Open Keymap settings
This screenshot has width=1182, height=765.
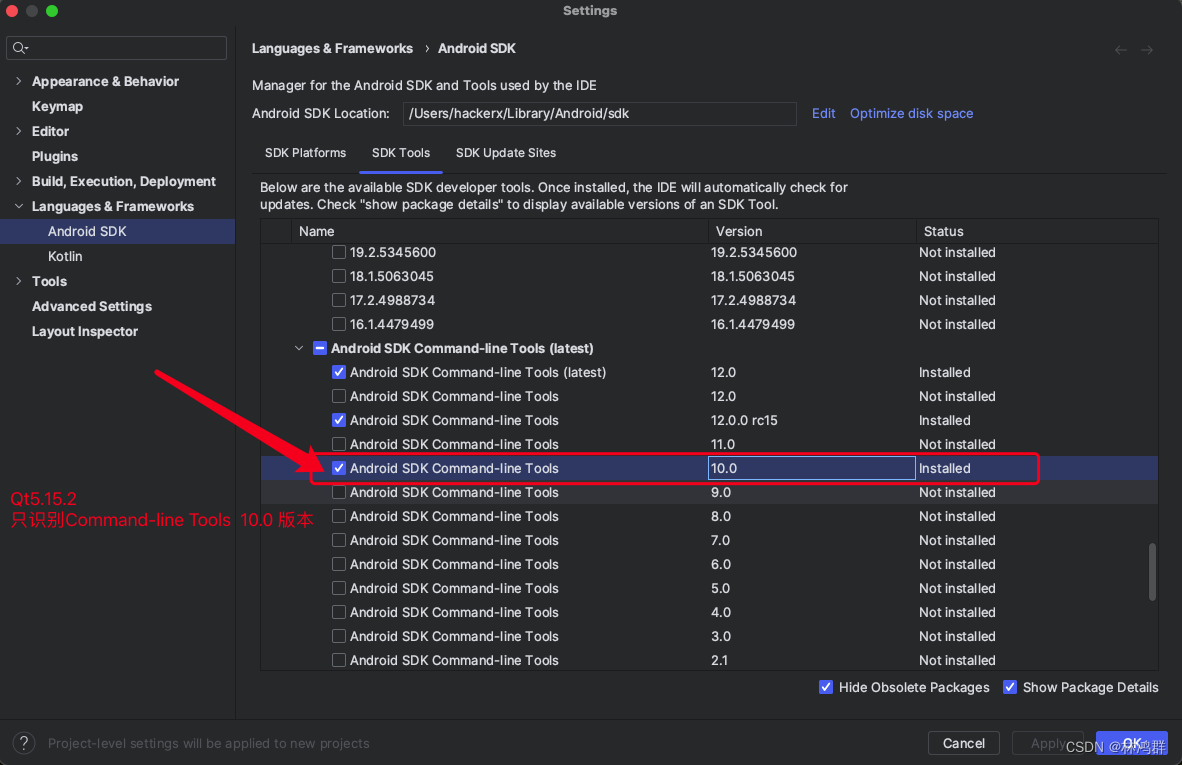pos(57,106)
